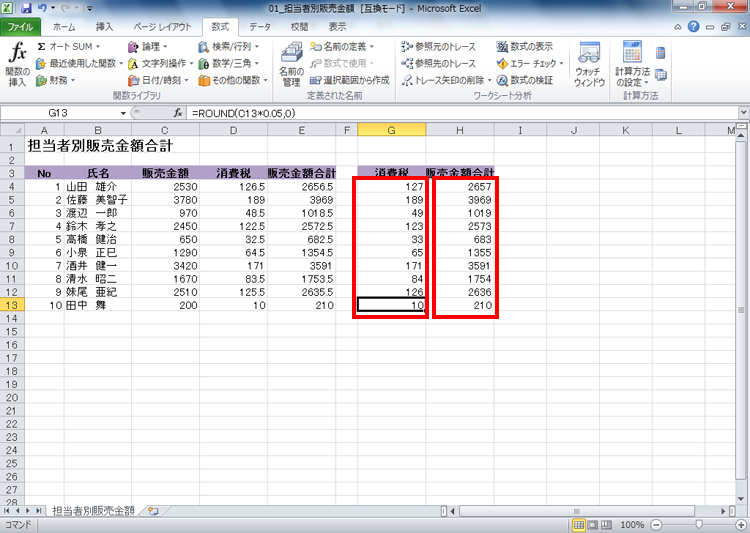Click Trace Dependents (参照先のトレース)
This screenshot has height=533, width=750.
[x=439, y=63]
